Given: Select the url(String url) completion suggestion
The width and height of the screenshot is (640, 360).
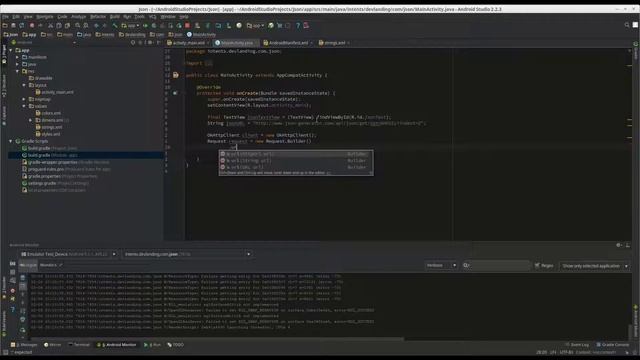Looking at the screenshot, I should pyautogui.click(x=296, y=160).
